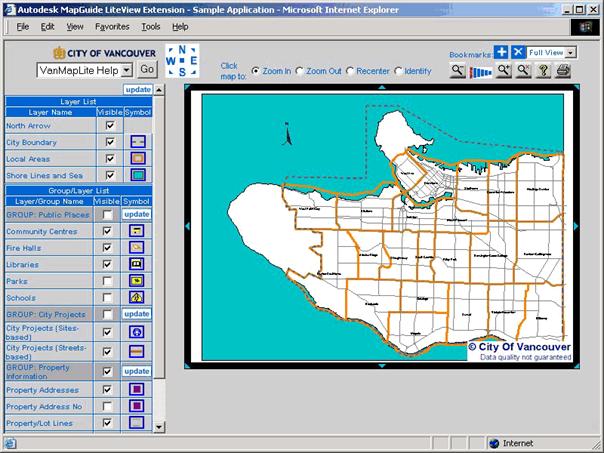Click the add bookmark plus icon
Image resolution: width=604 pixels, height=453 pixels.
[x=501, y=52]
